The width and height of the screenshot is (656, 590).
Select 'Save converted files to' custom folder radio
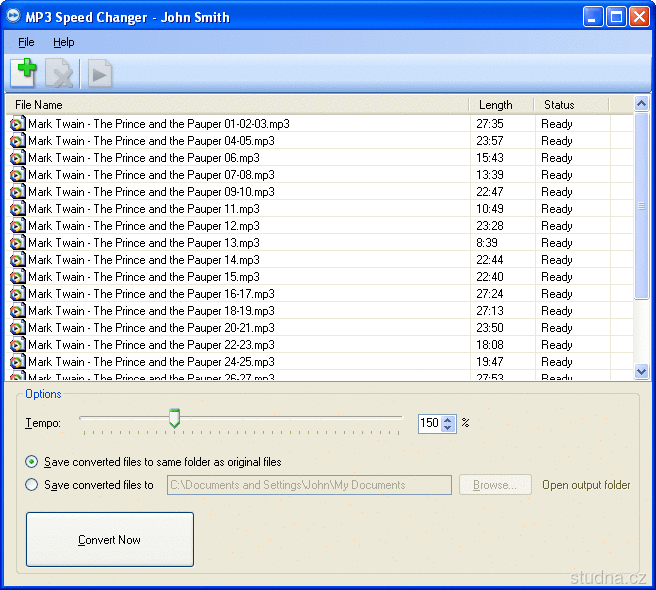32,485
